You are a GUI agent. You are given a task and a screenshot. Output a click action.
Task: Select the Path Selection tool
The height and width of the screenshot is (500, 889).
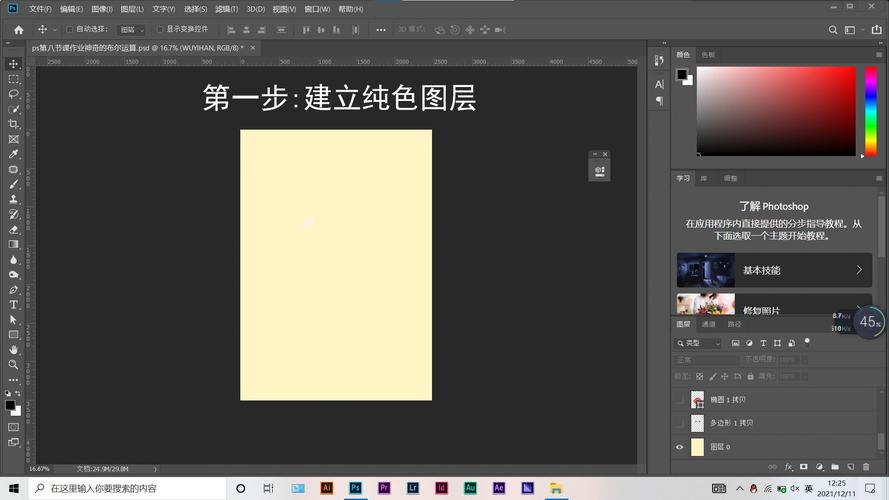(14, 320)
